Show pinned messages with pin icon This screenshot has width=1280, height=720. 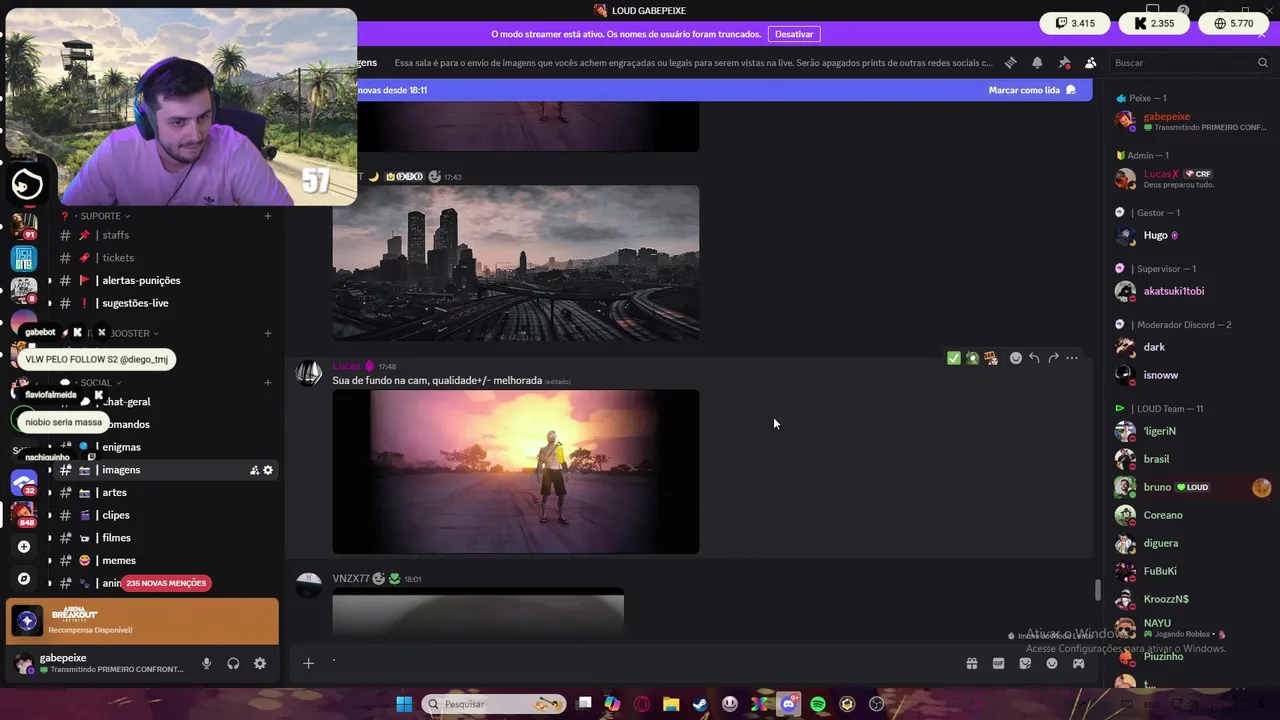tap(1064, 63)
